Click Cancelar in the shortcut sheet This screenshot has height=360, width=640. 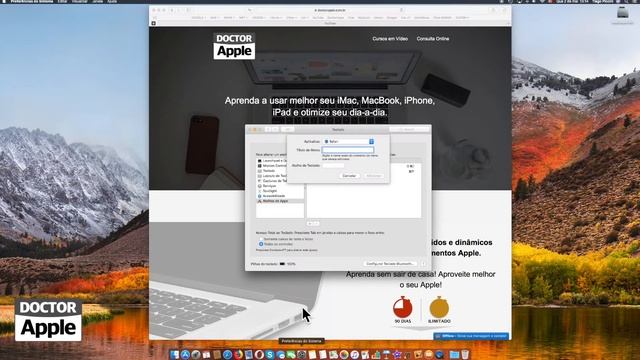click(349, 176)
